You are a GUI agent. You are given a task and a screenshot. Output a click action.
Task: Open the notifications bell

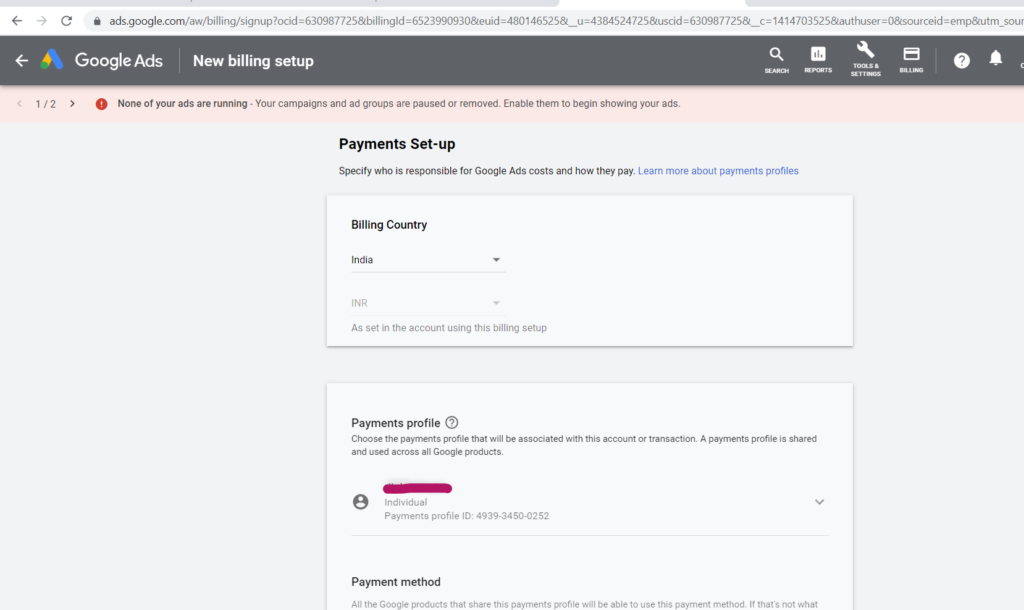(x=995, y=59)
